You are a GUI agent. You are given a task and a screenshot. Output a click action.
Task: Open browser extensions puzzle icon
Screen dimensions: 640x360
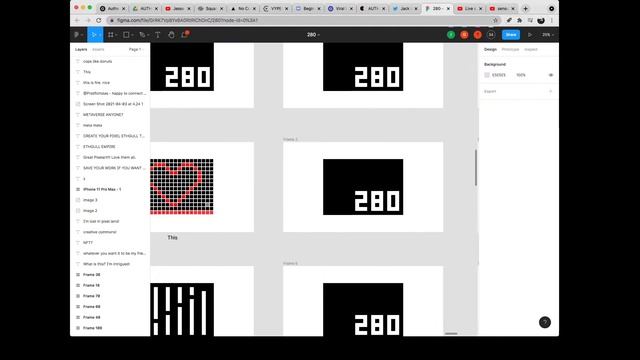519,20
